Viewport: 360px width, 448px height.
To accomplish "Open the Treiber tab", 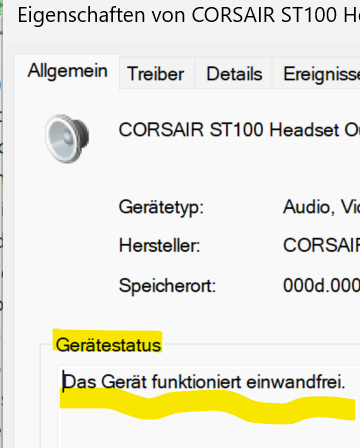I will [156, 74].
